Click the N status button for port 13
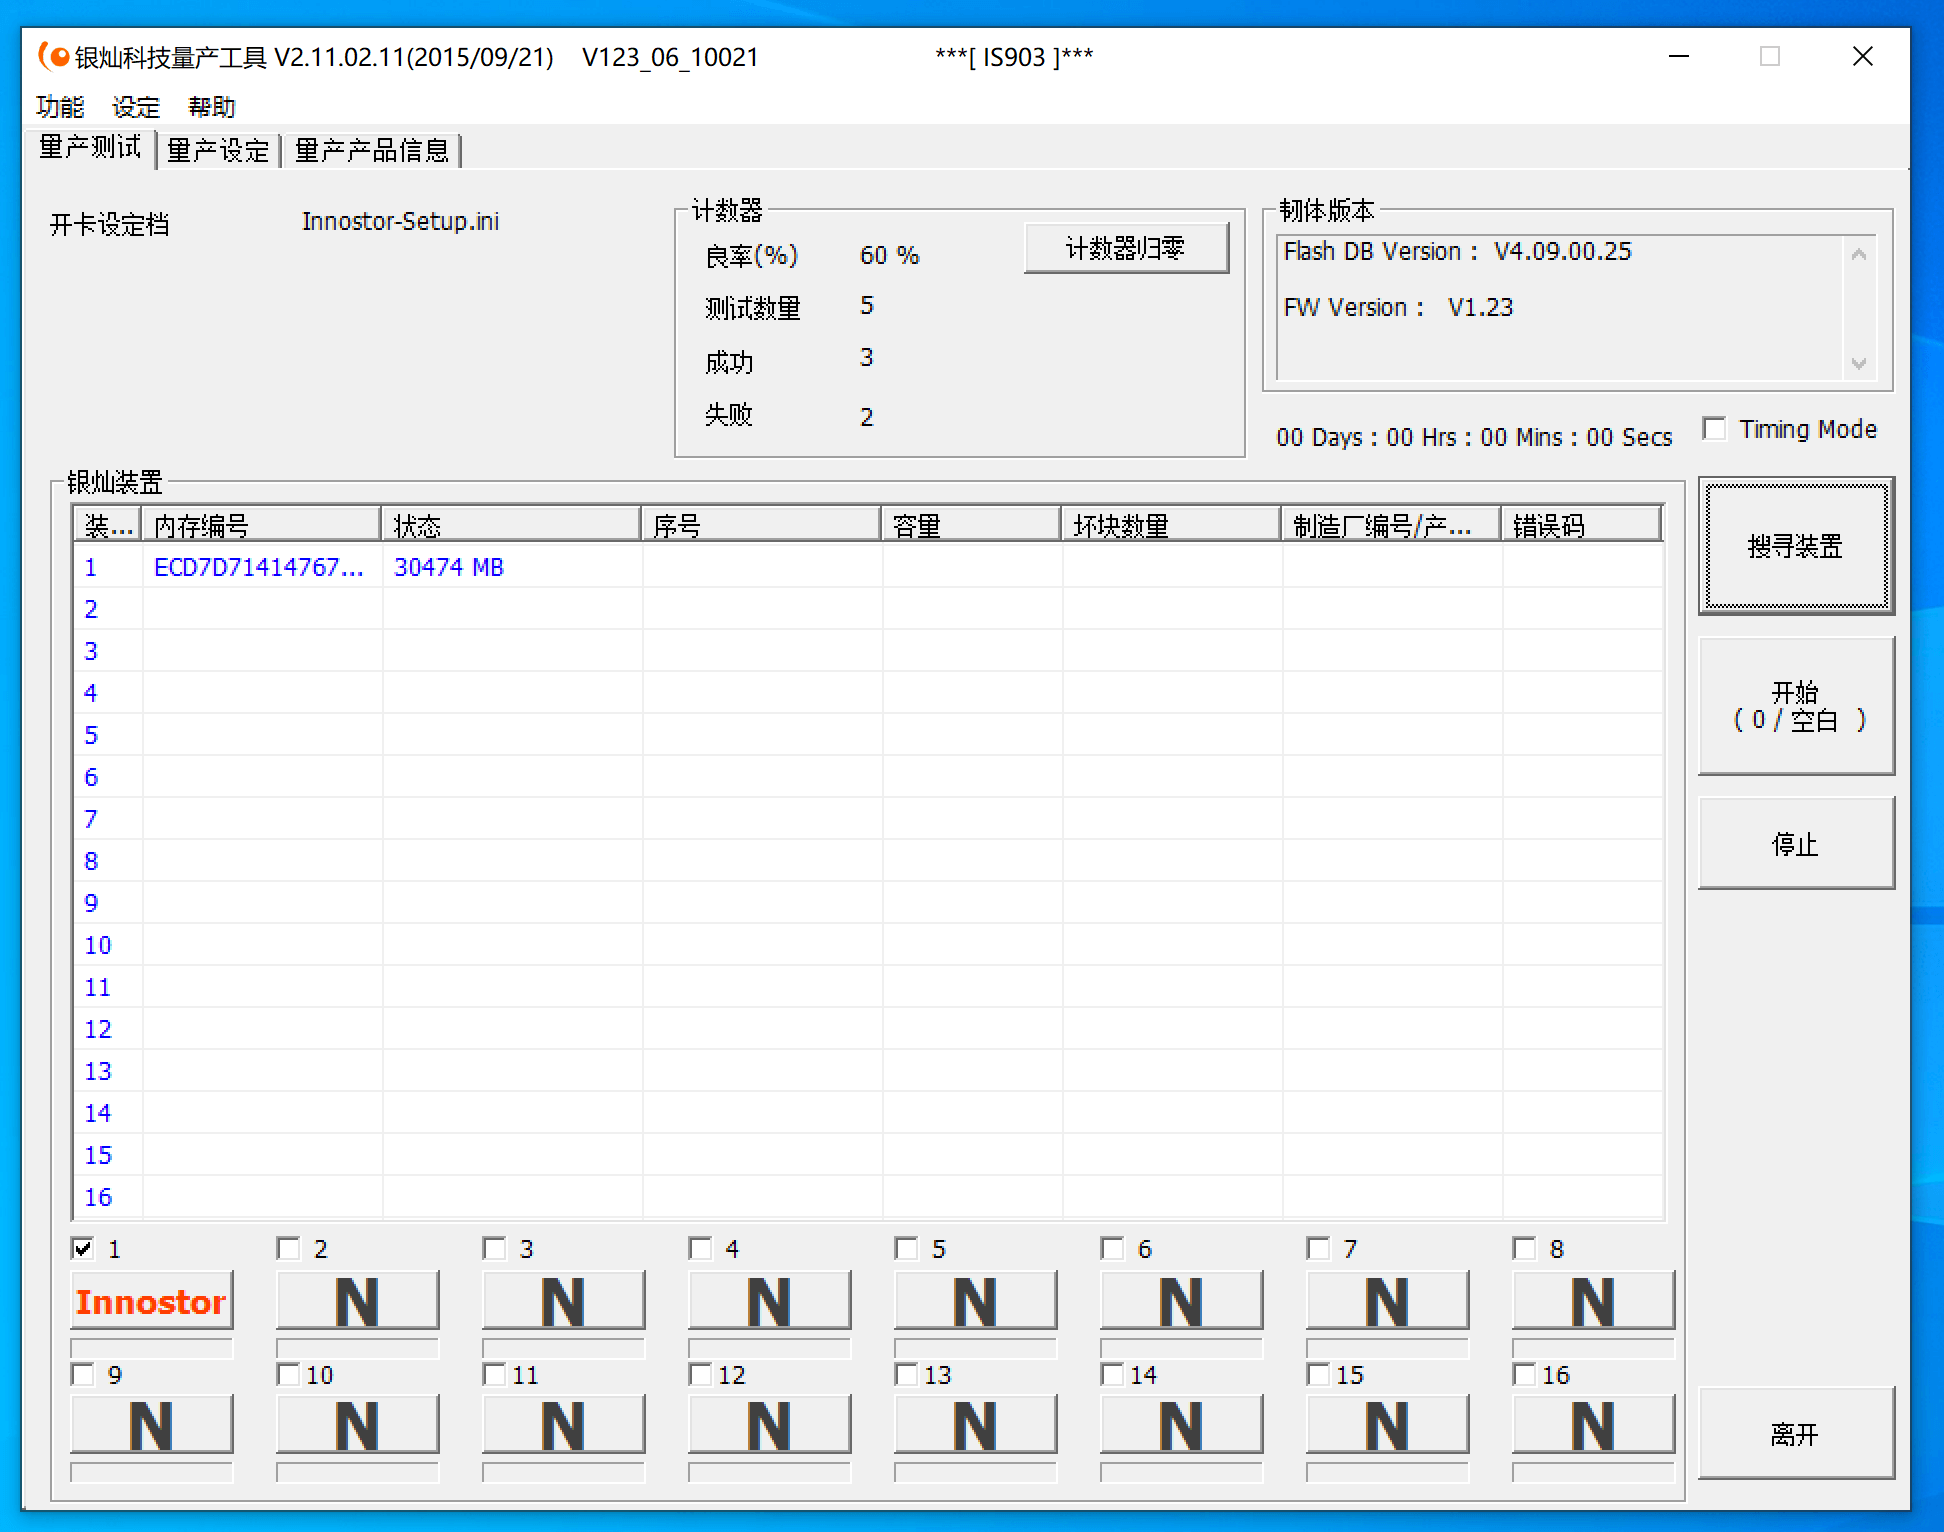 [975, 1425]
